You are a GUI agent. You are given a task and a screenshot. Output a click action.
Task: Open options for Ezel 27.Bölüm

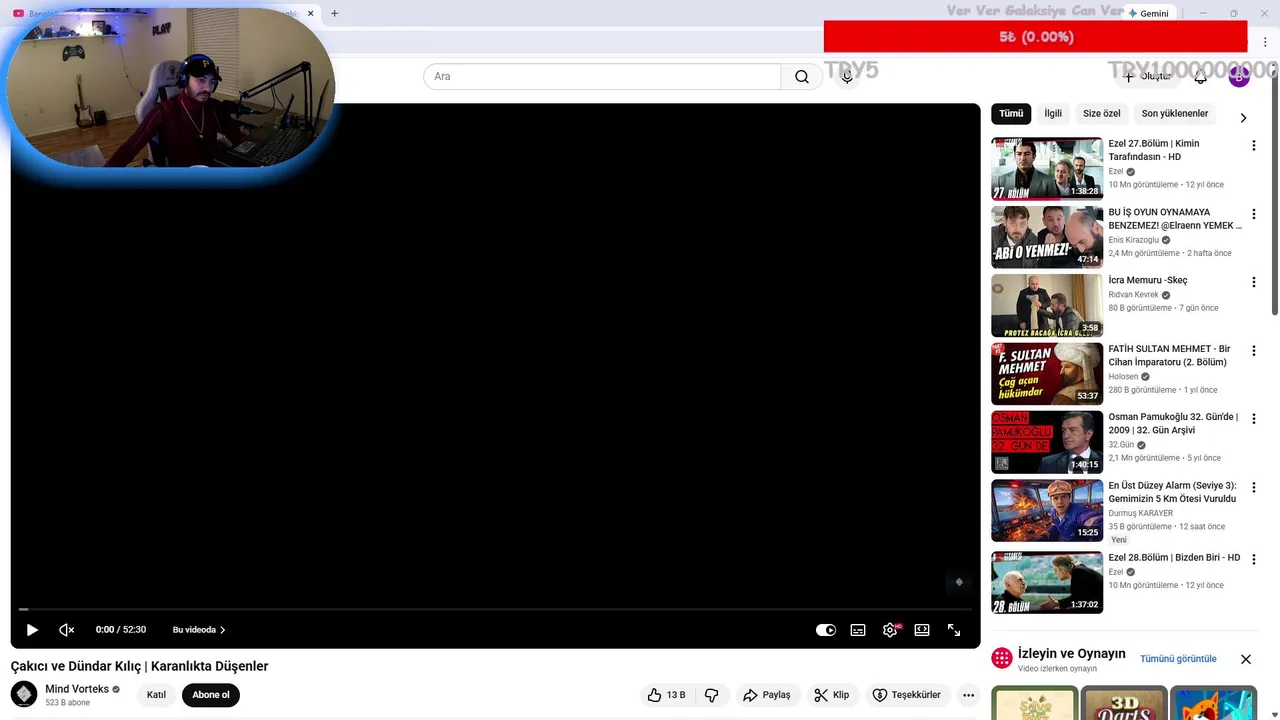click(1253, 146)
